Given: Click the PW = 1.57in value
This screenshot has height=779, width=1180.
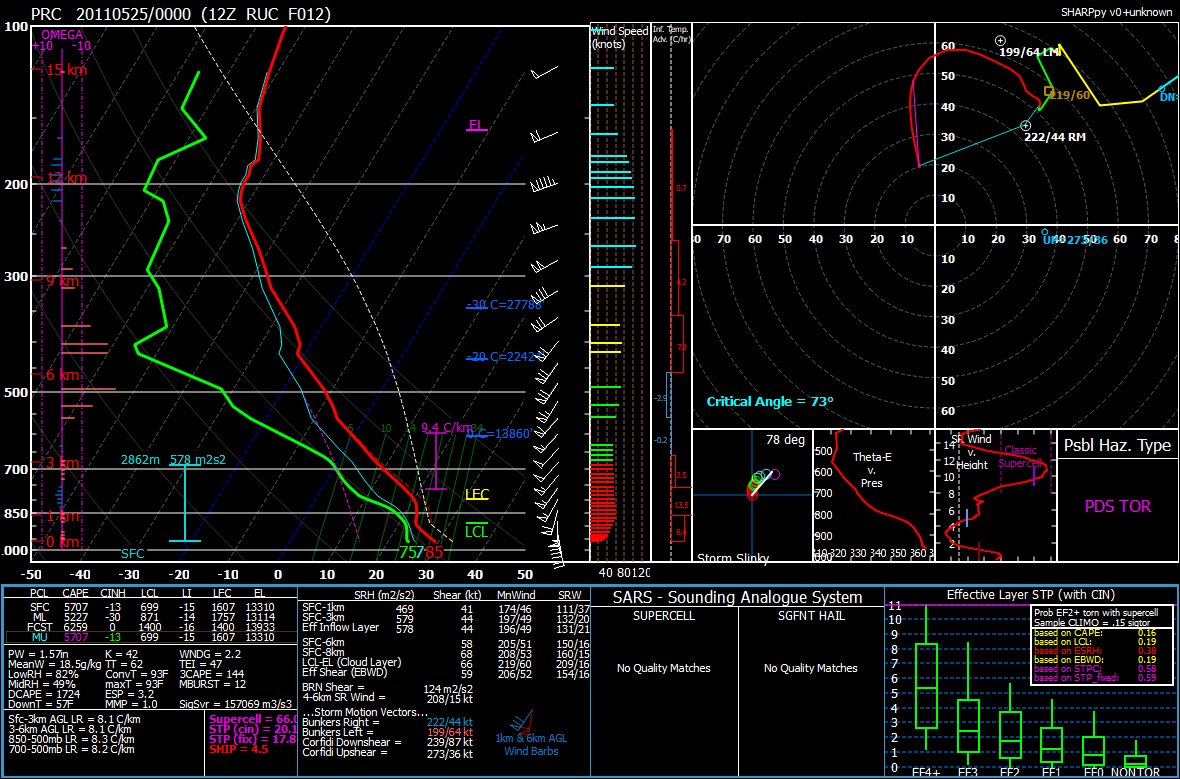Looking at the screenshot, I should (38, 654).
